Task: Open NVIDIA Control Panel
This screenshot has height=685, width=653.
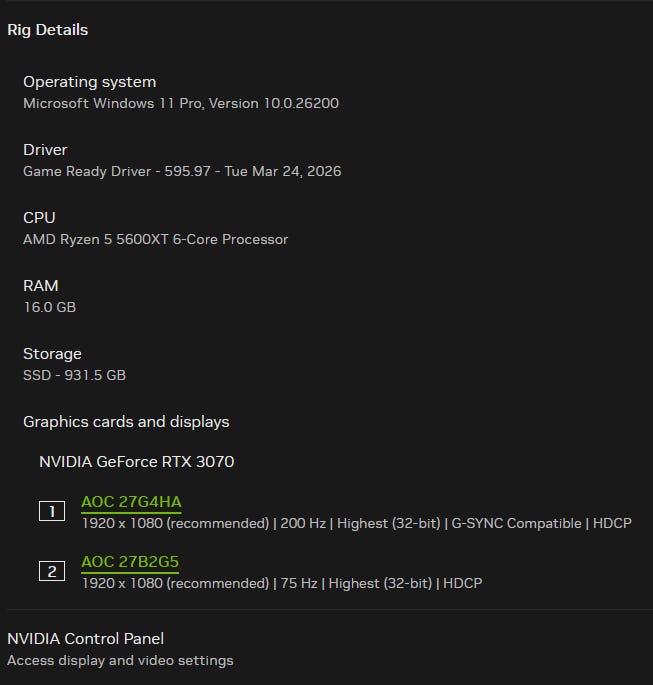Action: [85, 639]
